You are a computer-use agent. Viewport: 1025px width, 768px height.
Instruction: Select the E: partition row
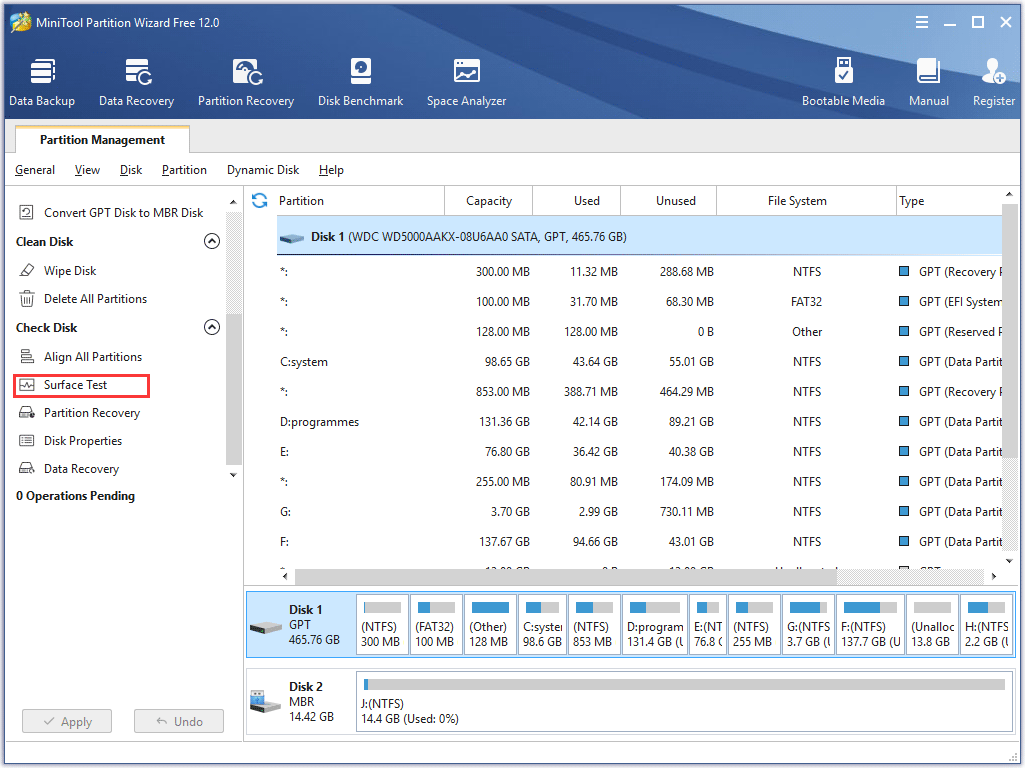pos(639,452)
